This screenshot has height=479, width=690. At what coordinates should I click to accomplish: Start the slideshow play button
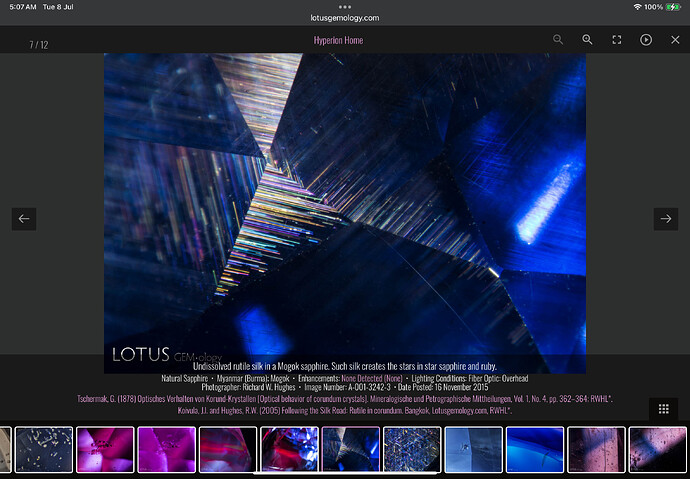[646, 40]
